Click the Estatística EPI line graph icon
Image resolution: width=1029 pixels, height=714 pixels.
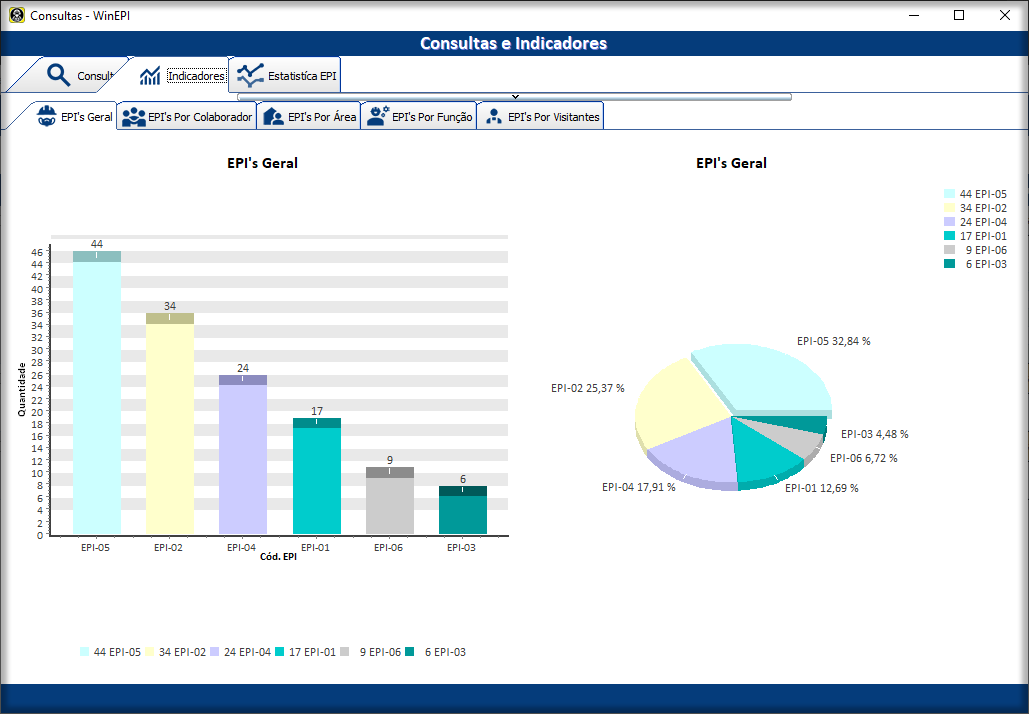[250, 75]
